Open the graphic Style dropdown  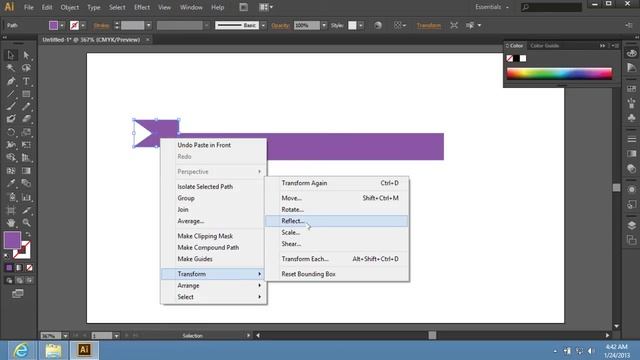click(x=361, y=25)
